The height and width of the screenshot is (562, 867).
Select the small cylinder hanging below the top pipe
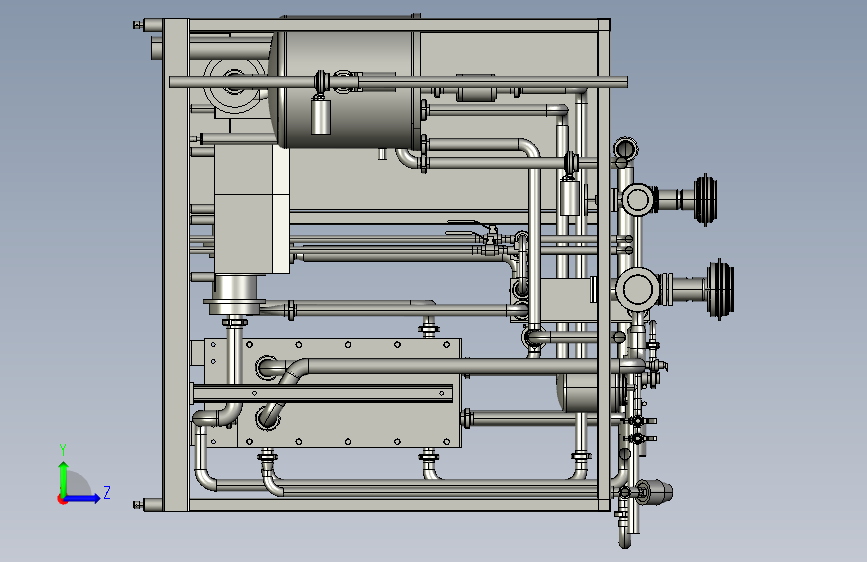[321, 116]
